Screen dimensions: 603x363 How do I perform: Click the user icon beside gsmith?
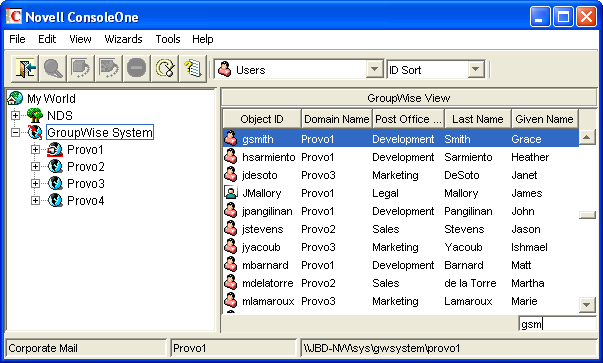tap(231, 138)
